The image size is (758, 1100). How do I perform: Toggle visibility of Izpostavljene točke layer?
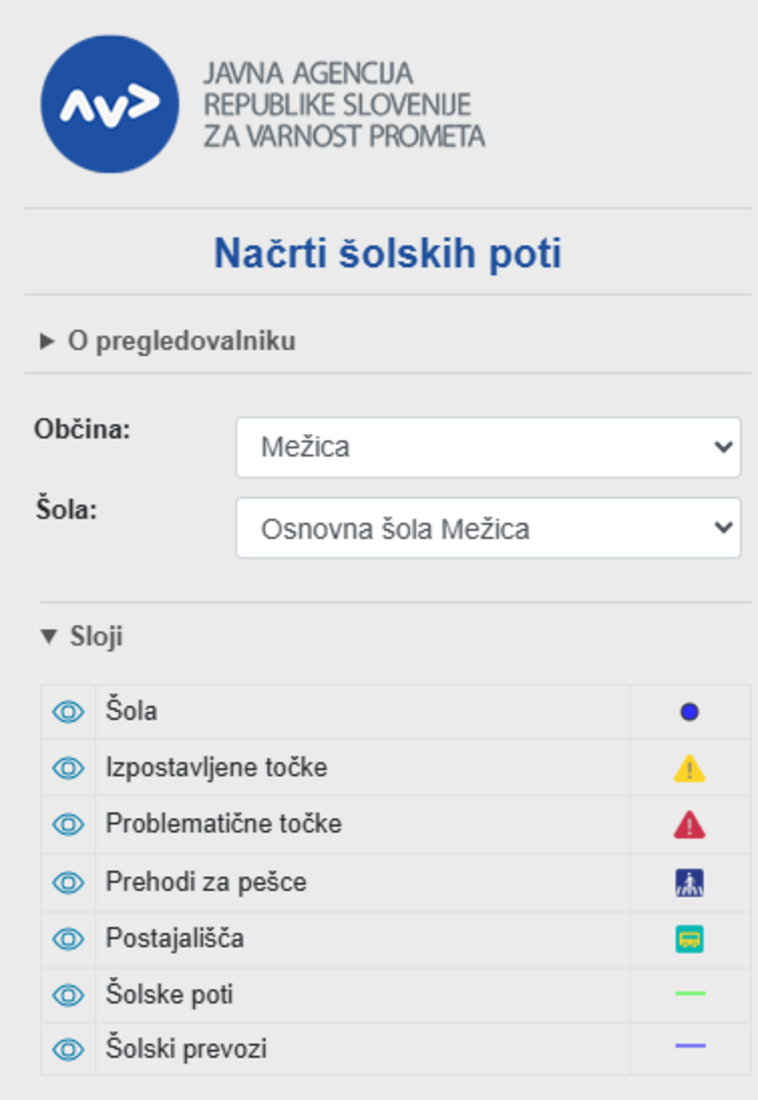pos(68,768)
